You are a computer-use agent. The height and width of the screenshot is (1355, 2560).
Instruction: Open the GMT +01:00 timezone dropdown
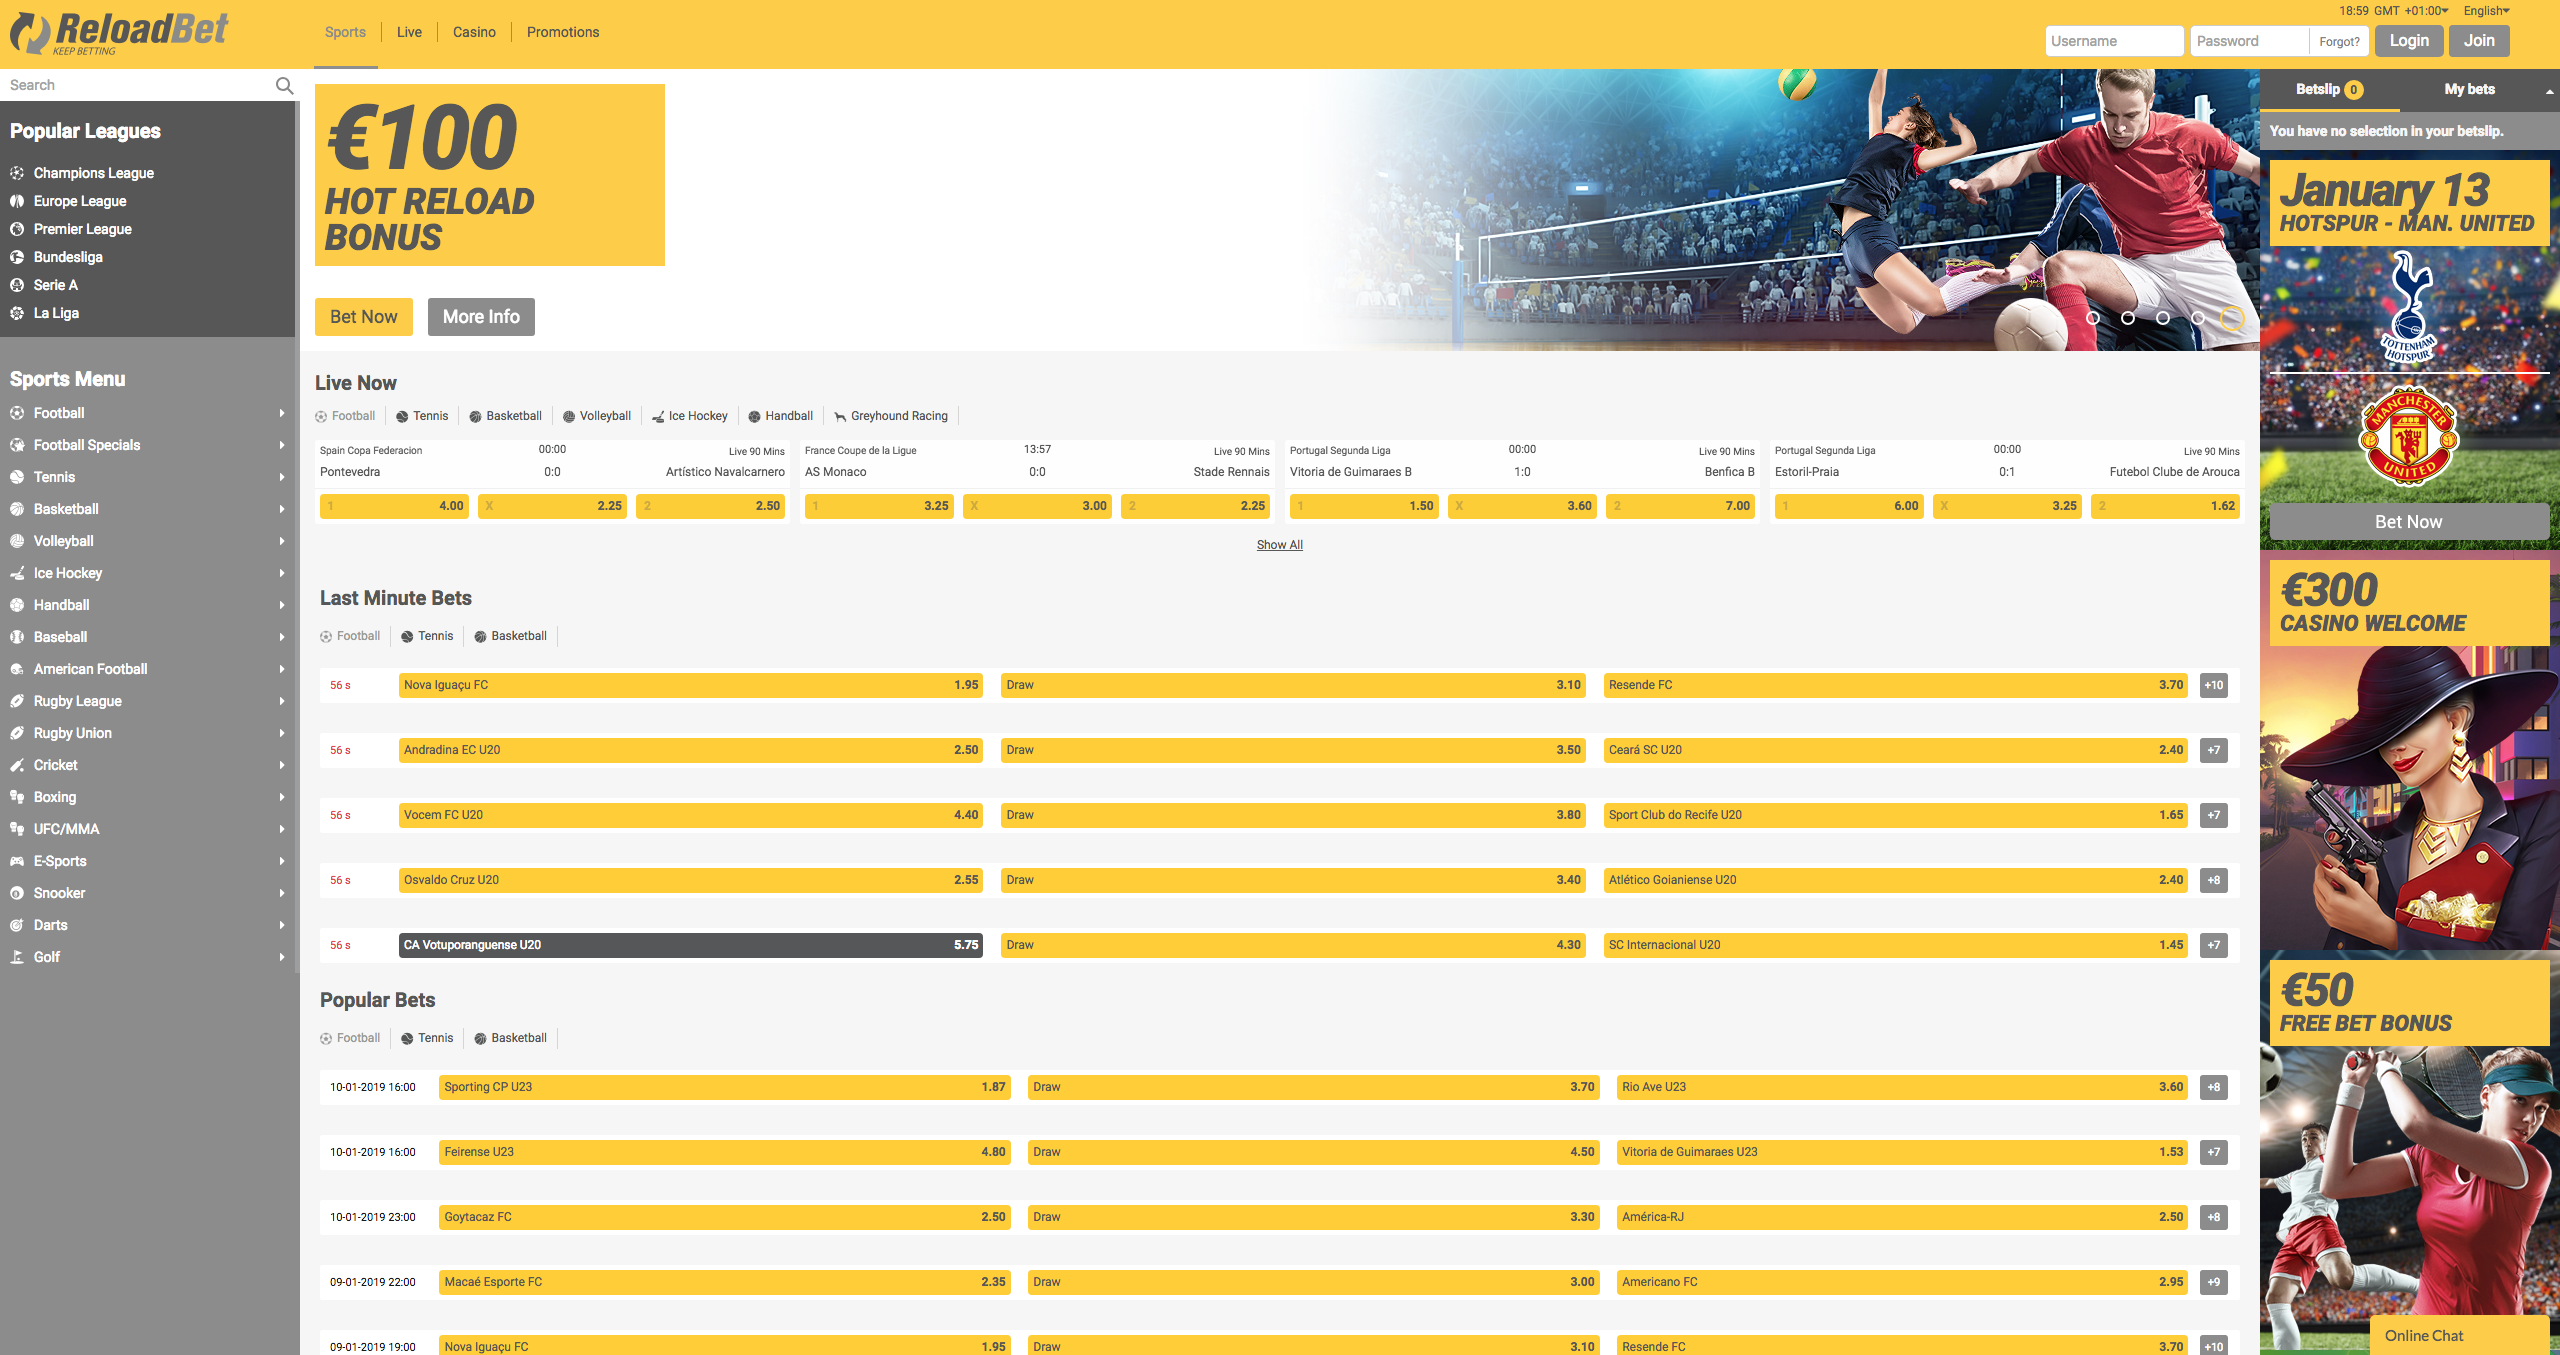(2411, 11)
